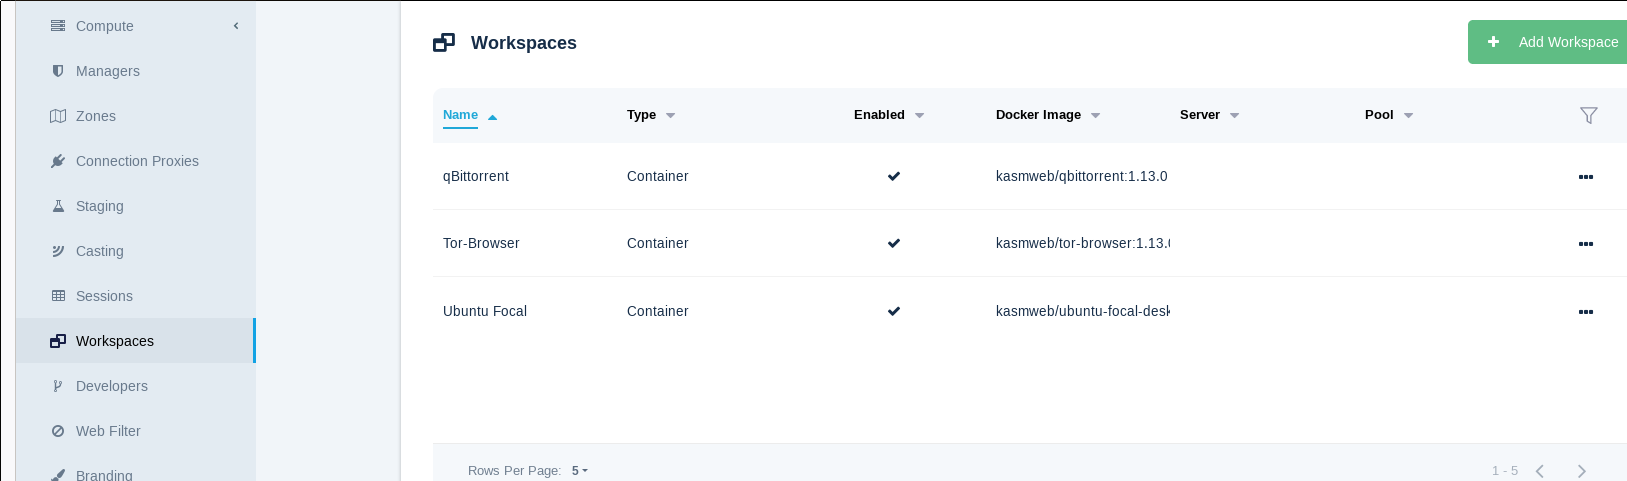
Task: Click the Enabled checkmark for Ubuntu Focal
Action: pos(894,311)
